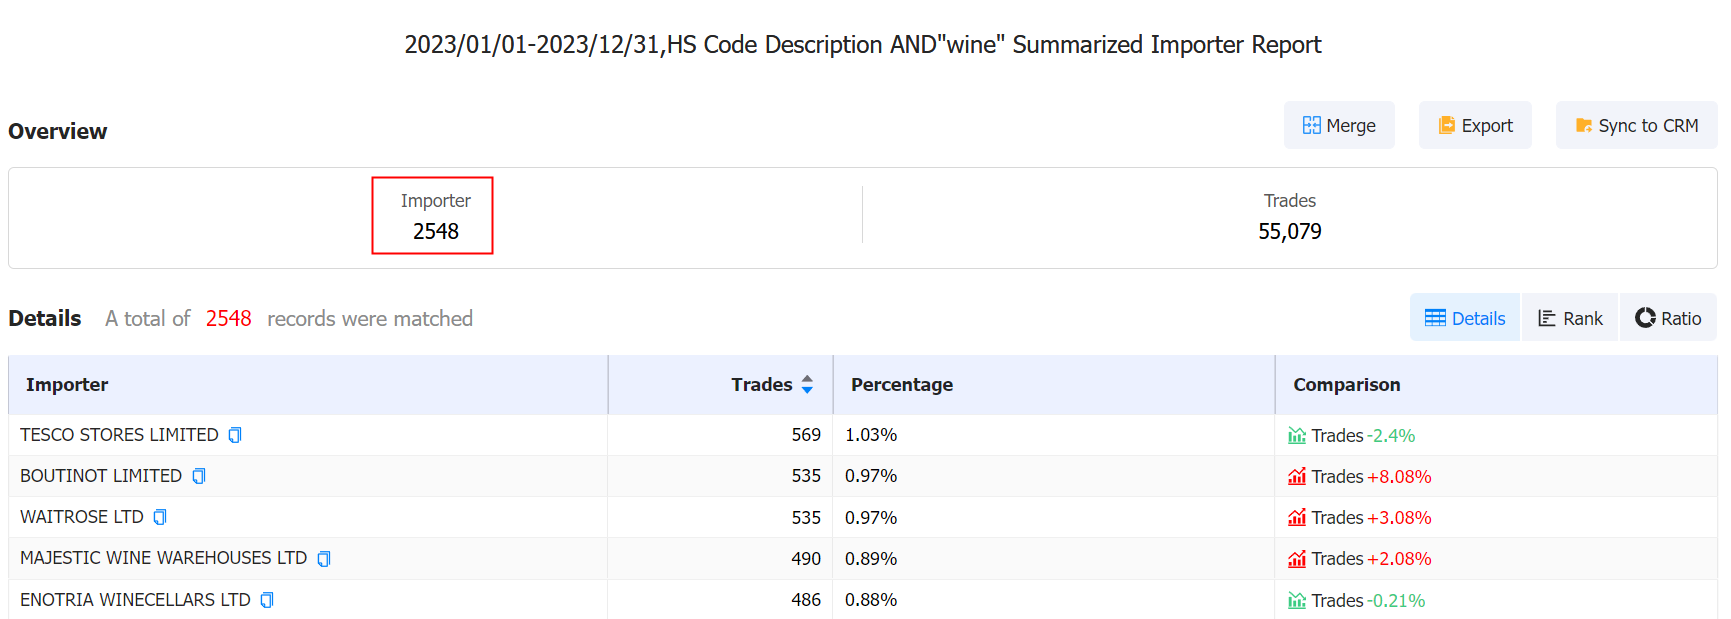Copy the TESCO STORES LIMITED name icon
Screen dimensions: 1731x619
pyautogui.click(x=235, y=435)
